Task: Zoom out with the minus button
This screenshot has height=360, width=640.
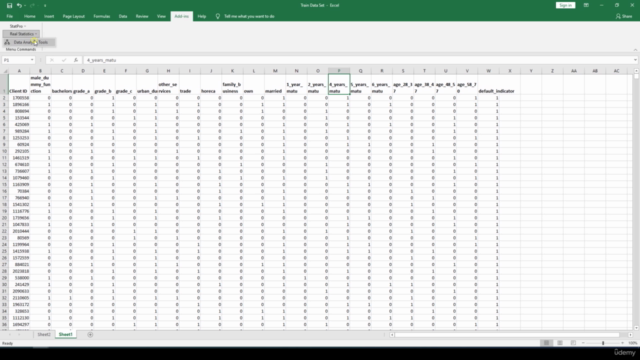Action: 583,343
